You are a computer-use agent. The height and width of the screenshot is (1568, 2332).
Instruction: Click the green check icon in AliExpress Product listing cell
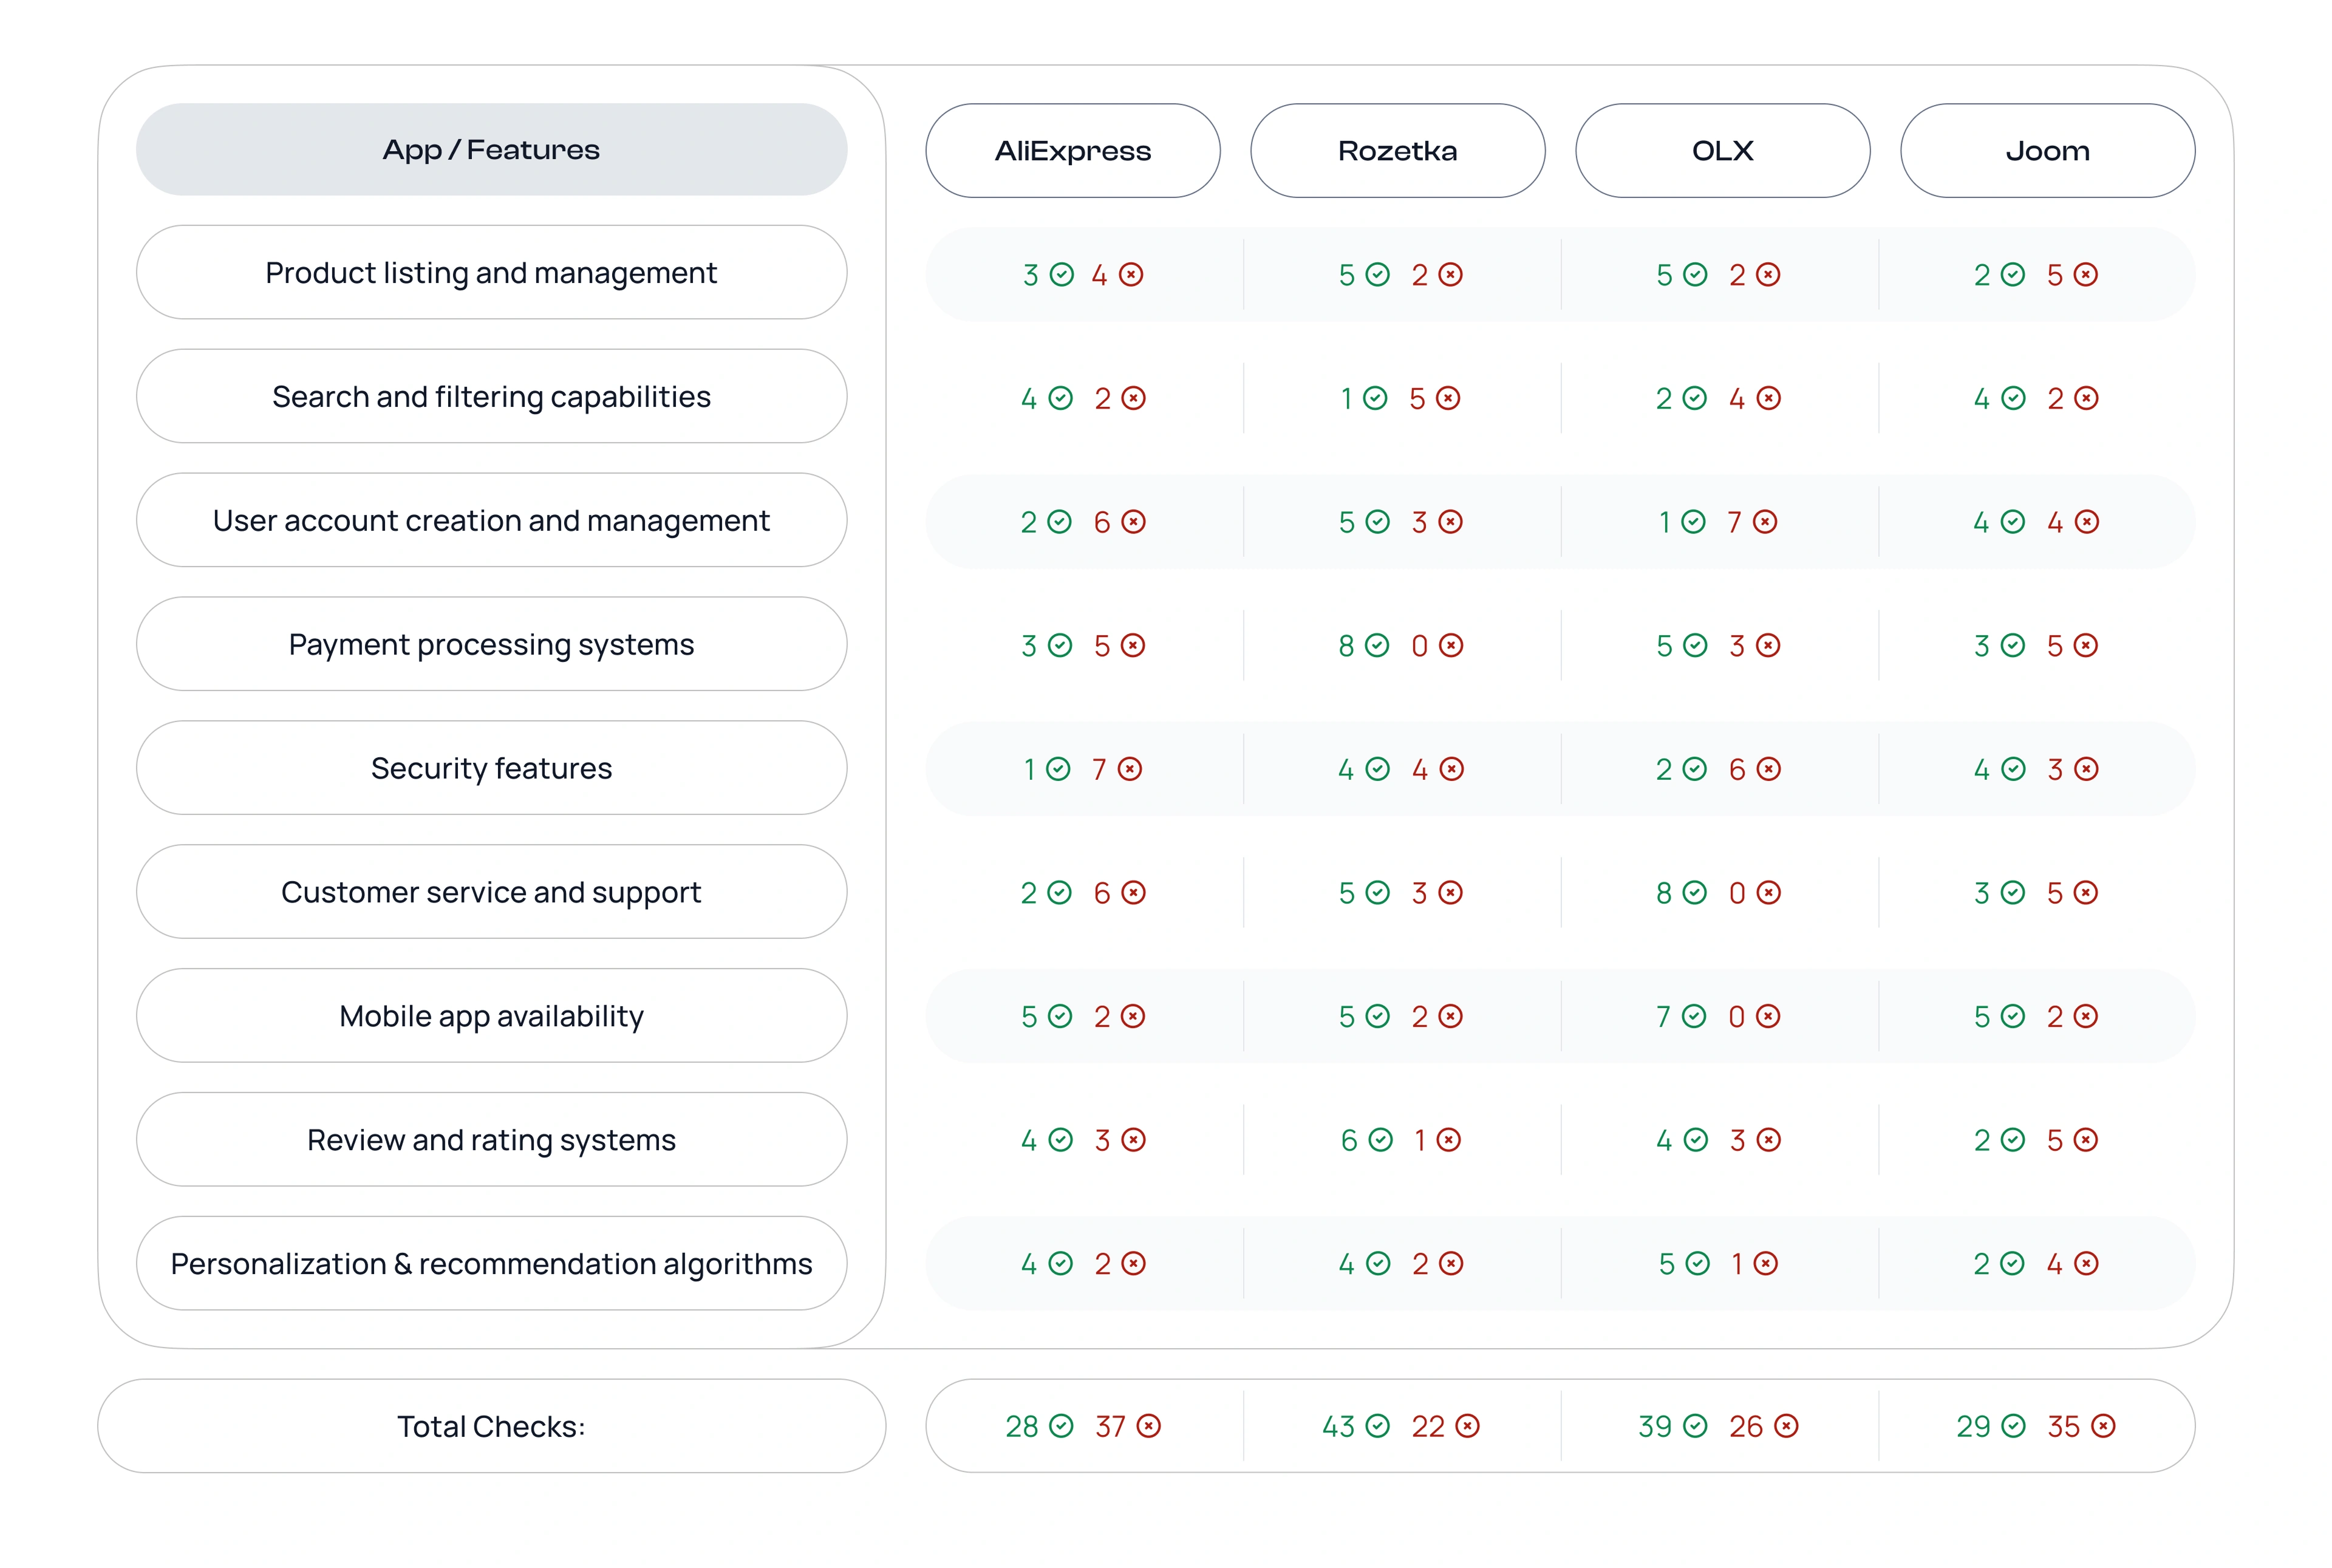1061,274
